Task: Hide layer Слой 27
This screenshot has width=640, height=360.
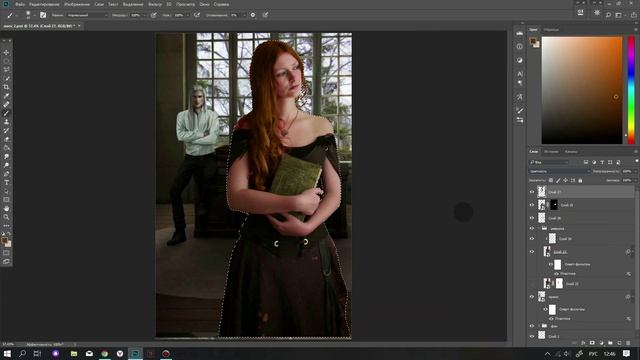Action: (532, 192)
